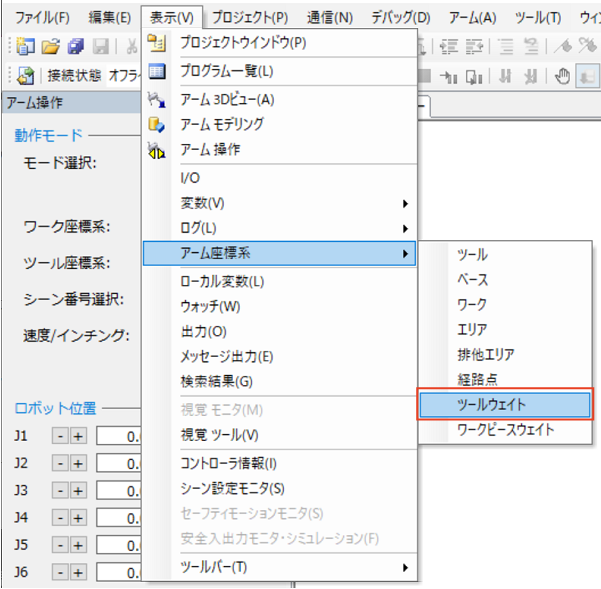Viewport: 601px width, 589px height.
Task: Select ツールウェイト in the submenu
Action: (505, 405)
